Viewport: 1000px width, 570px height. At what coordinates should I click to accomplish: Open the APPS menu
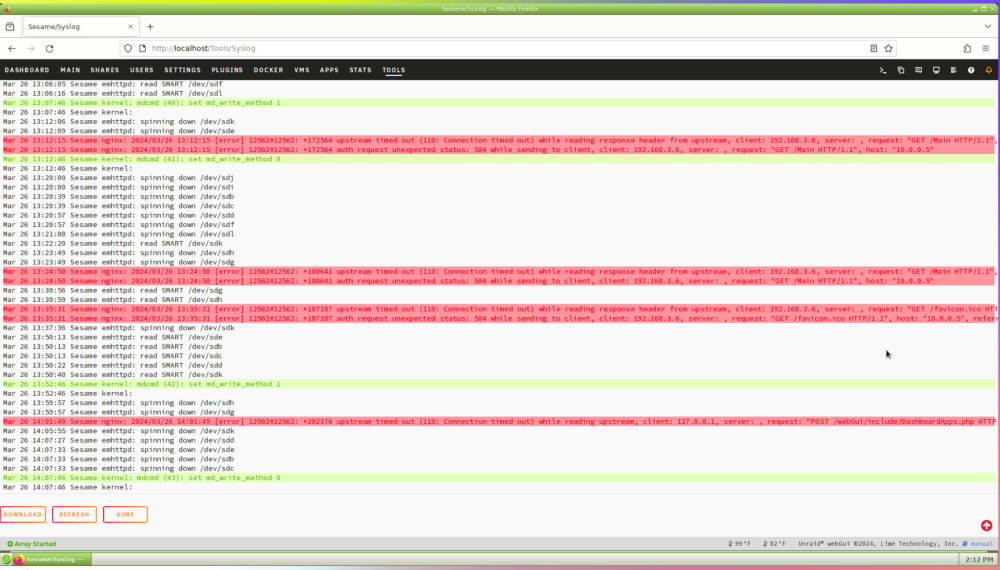pyautogui.click(x=329, y=70)
